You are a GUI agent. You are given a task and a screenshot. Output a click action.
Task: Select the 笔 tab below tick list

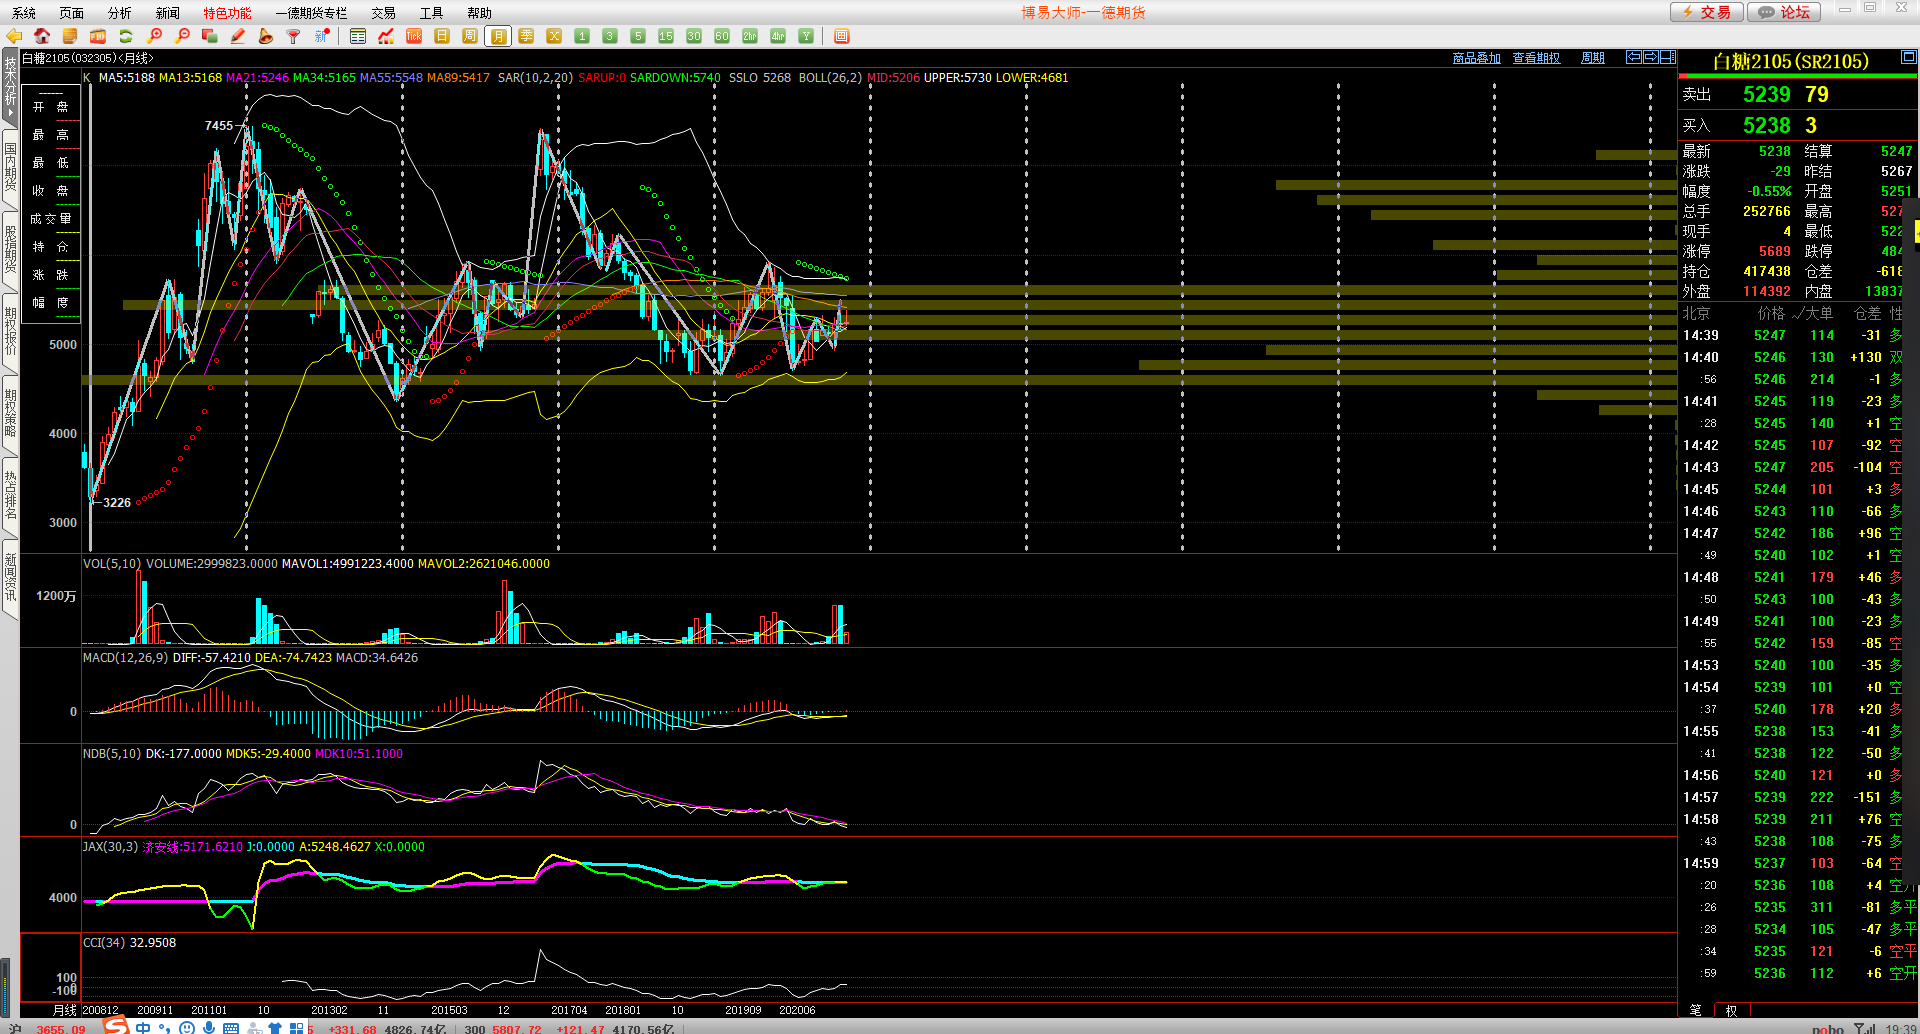pos(1695,1010)
